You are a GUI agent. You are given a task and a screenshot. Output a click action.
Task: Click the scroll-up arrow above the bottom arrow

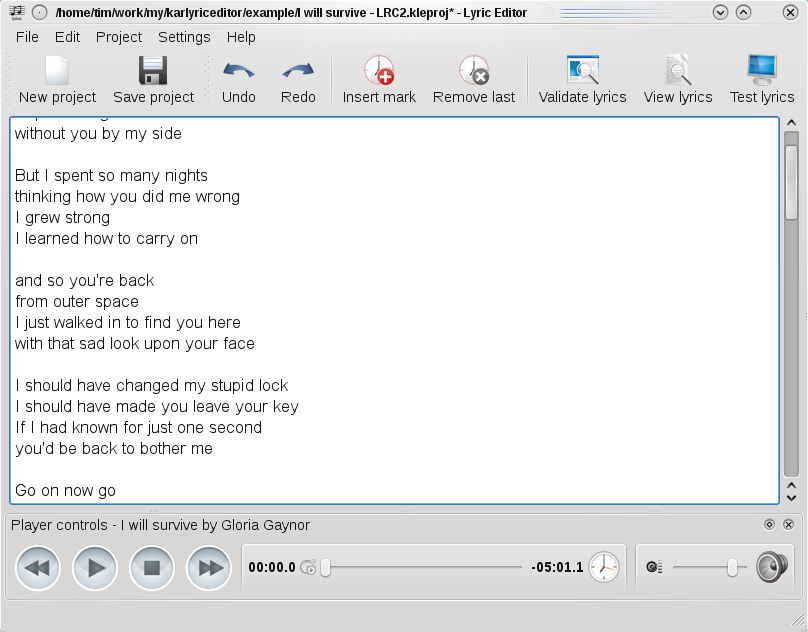coord(791,486)
